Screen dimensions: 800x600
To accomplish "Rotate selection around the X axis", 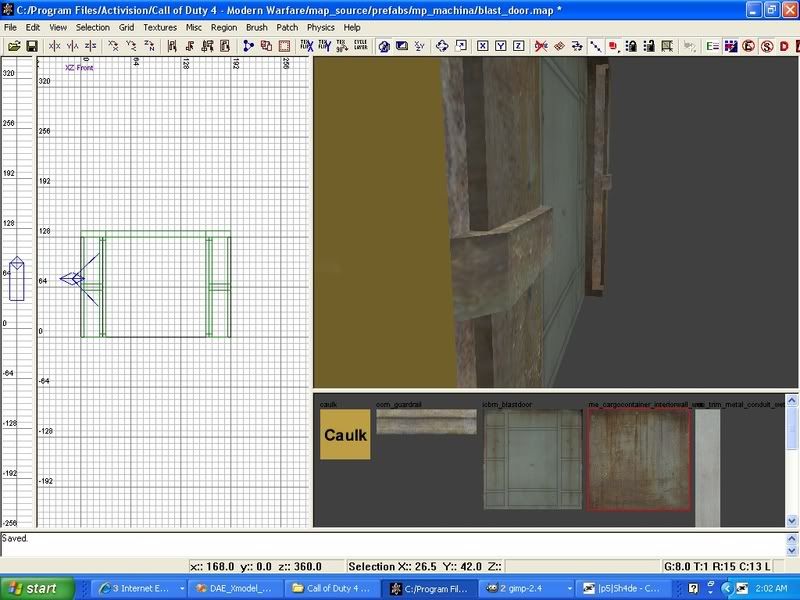I will click(x=113, y=46).
